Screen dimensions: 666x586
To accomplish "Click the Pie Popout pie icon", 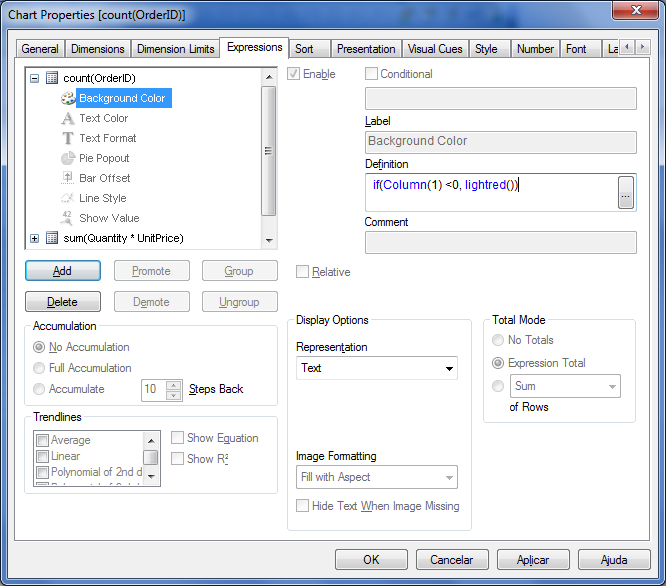I will pyautogui.click(x=68, y=158).
